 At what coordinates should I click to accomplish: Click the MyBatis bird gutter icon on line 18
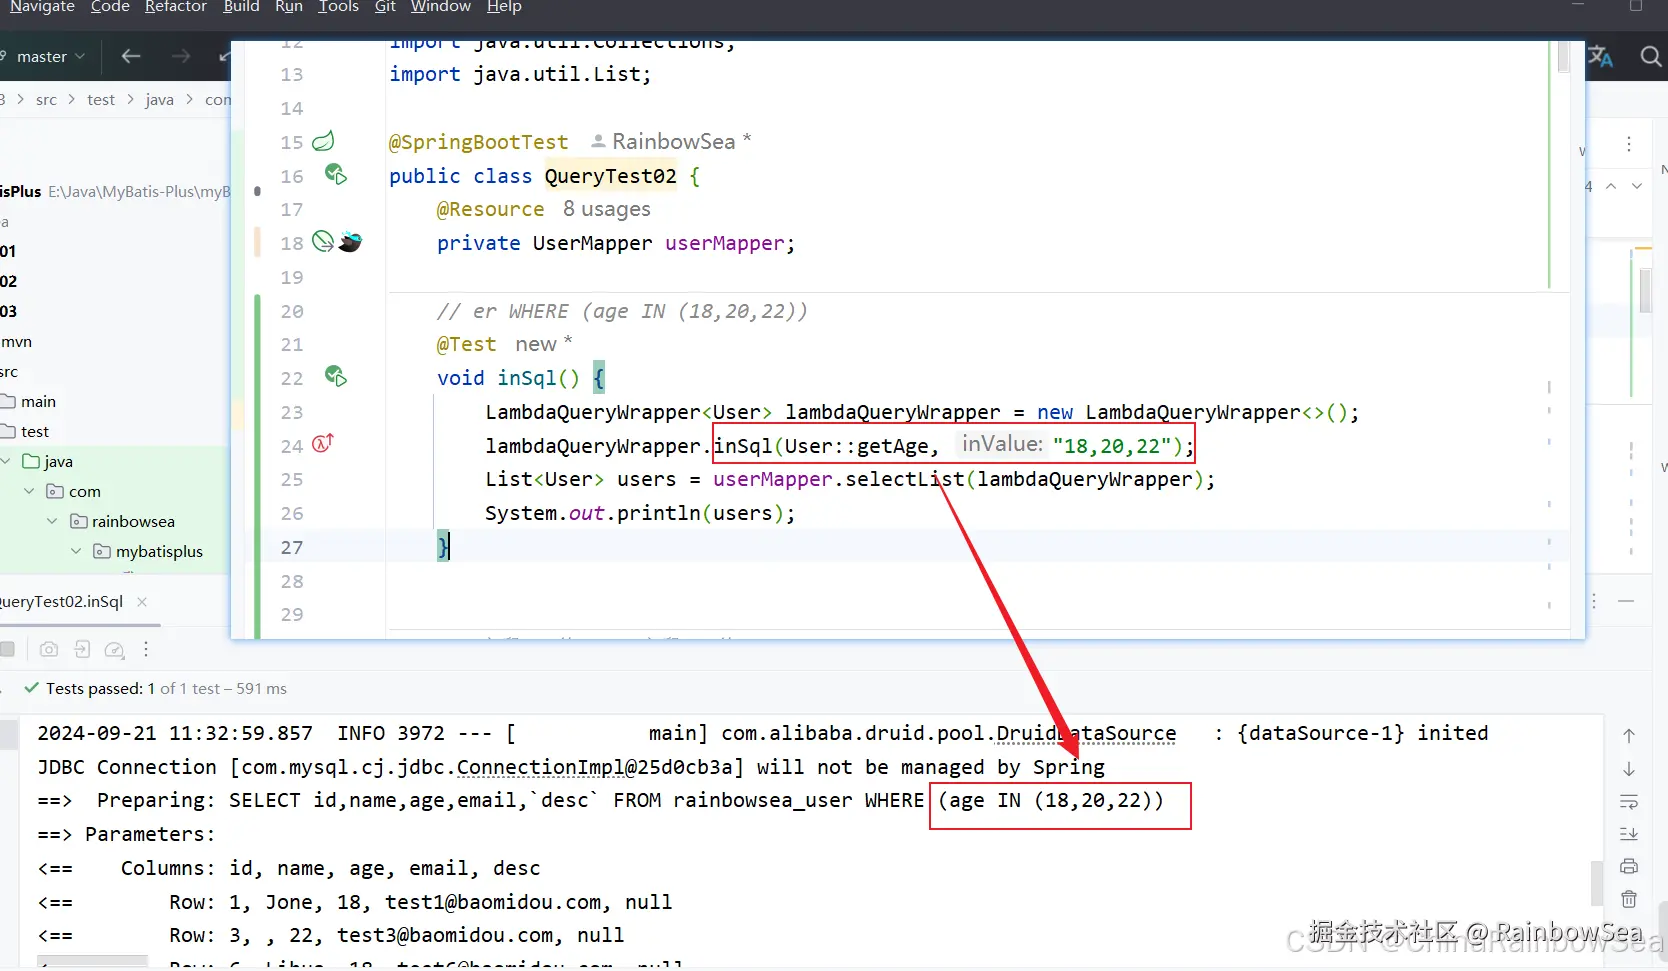point(350,241)
